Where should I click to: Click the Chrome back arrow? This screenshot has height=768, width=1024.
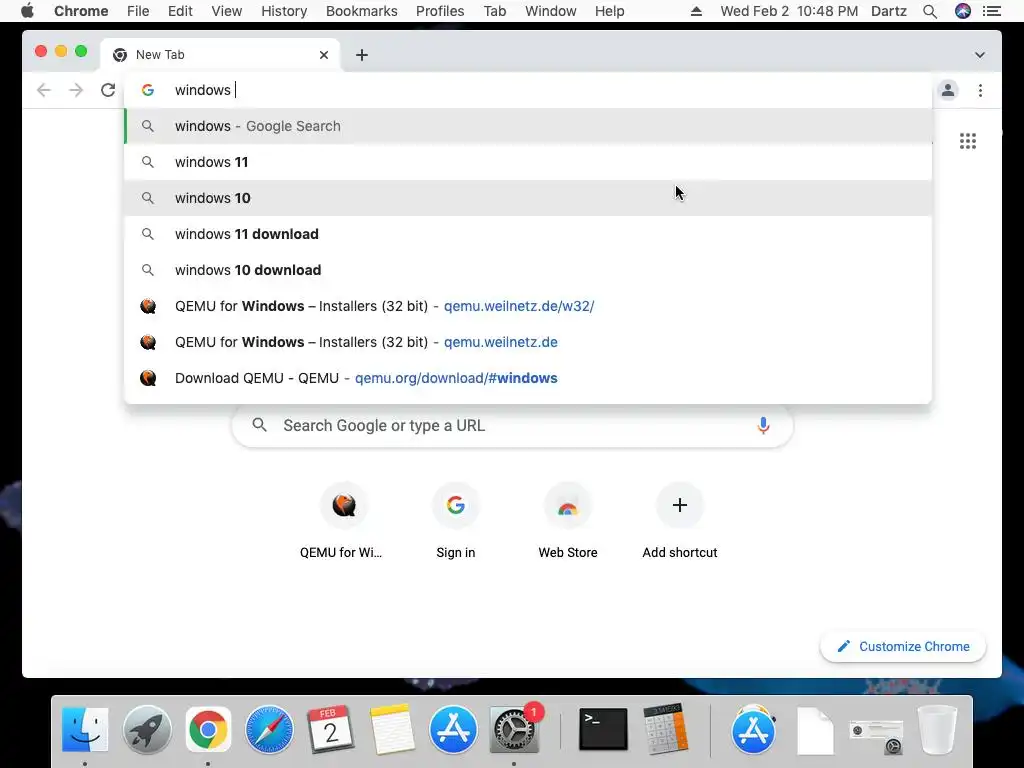44,90
